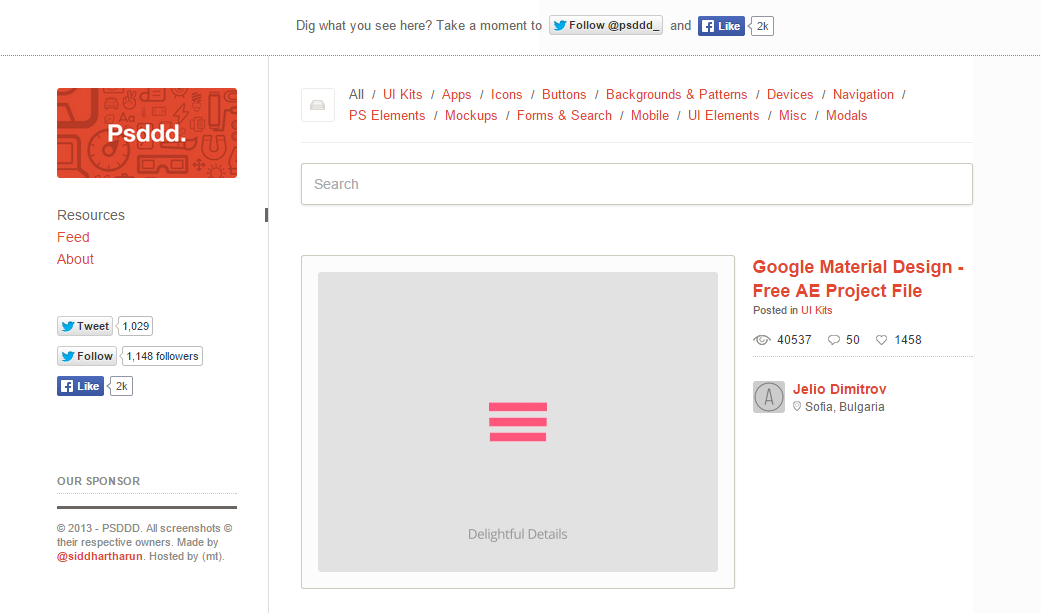1041x613 pixels.
Task: Select the Buttons category
Action: point(564,94)
